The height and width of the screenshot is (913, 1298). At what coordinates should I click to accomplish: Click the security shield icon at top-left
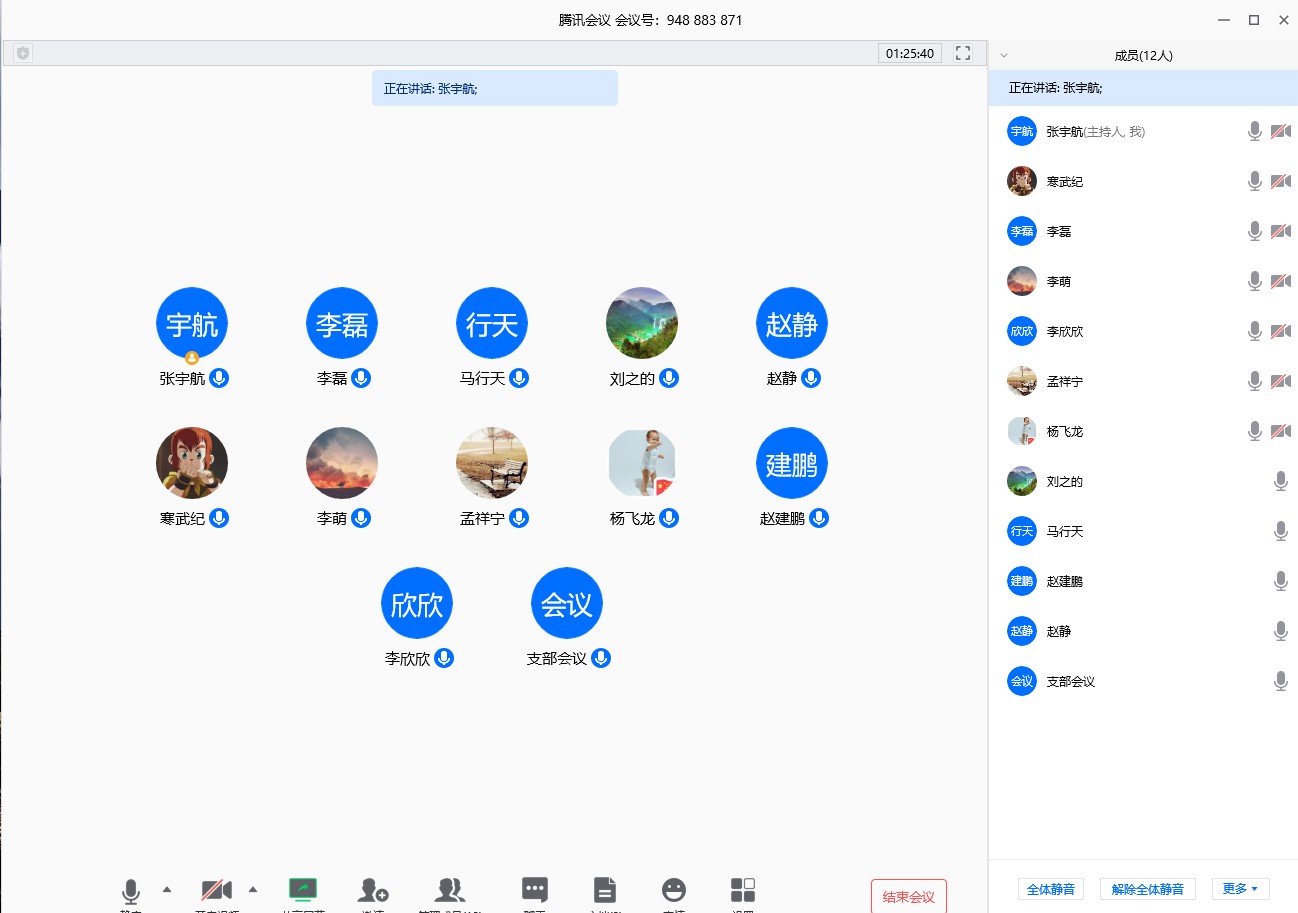point(23,53)
